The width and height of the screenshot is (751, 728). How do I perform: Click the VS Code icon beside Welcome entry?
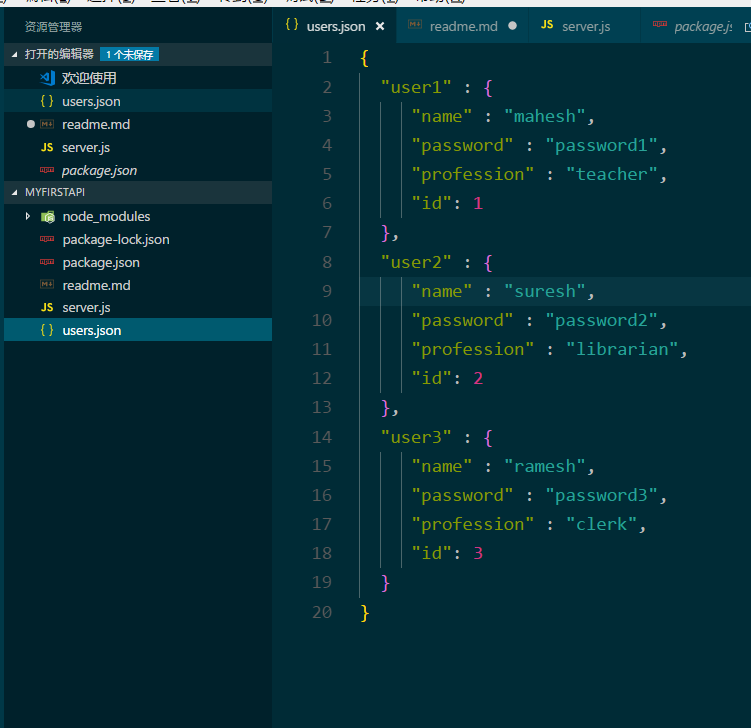(47, 78)
